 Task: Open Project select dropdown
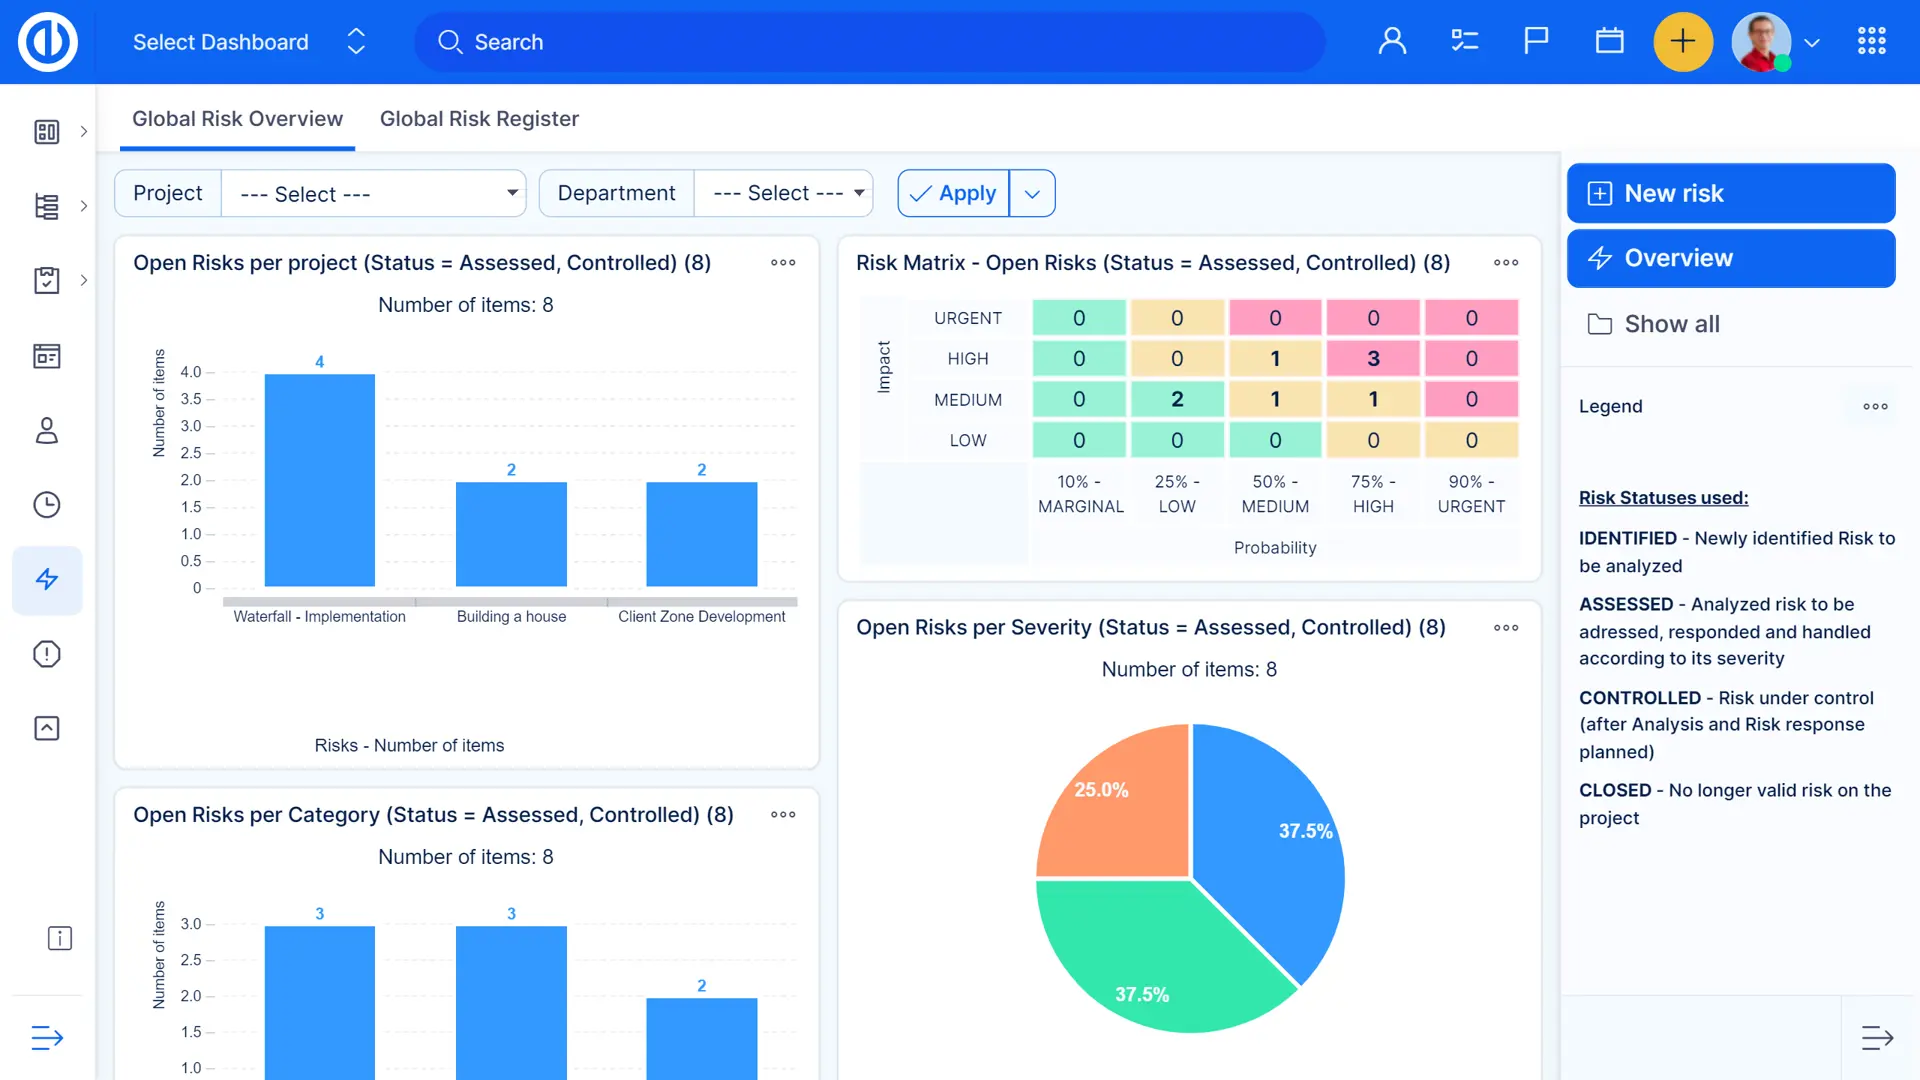tap(374, 194)
